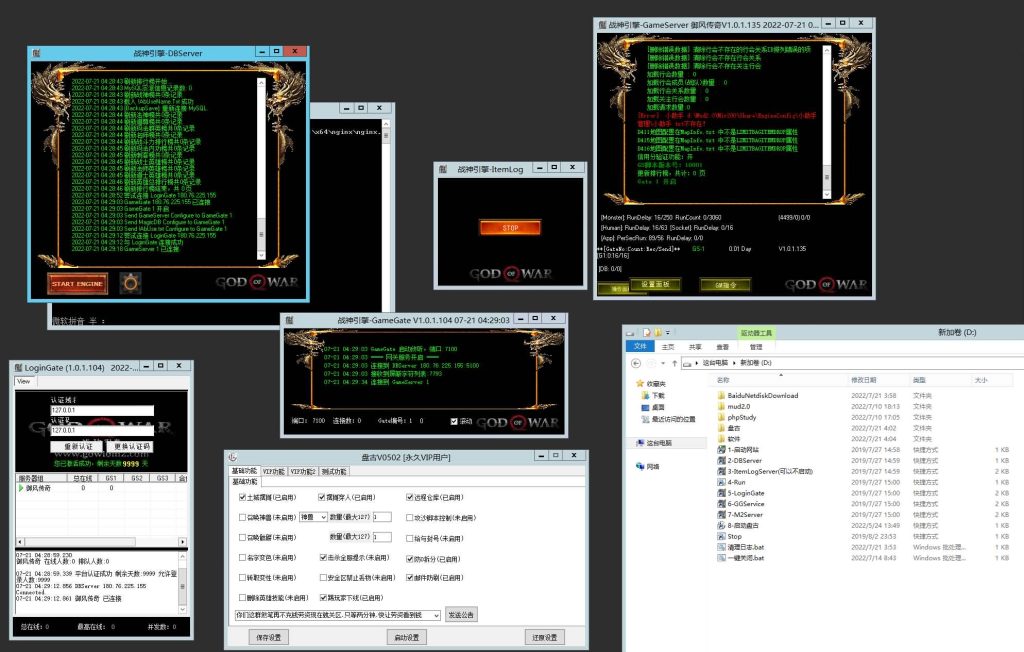This screenshot has height=652, width=1024.
Task: Click the START ENGINE button in DBServer
Action: click(77, 283)
